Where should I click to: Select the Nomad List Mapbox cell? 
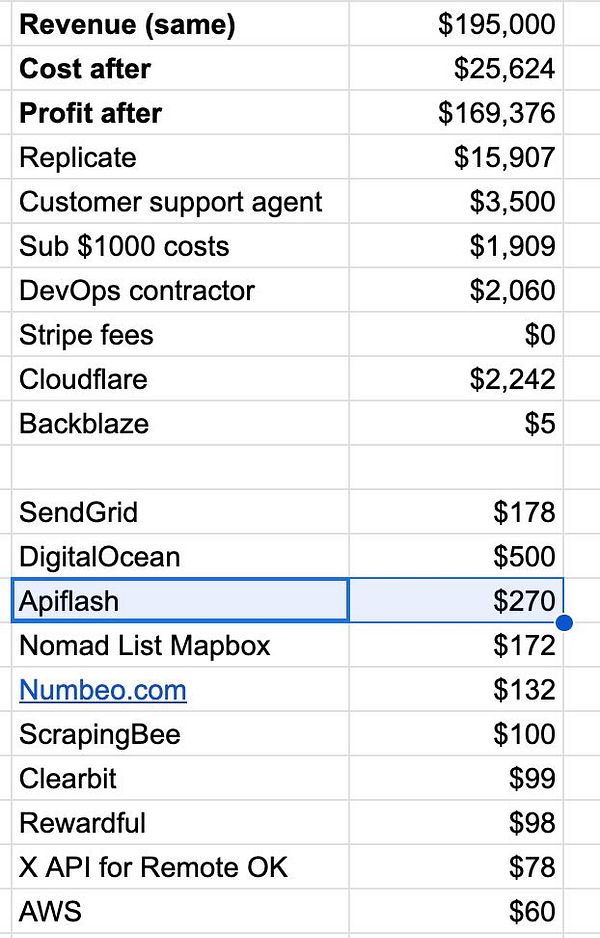[180, 645]
